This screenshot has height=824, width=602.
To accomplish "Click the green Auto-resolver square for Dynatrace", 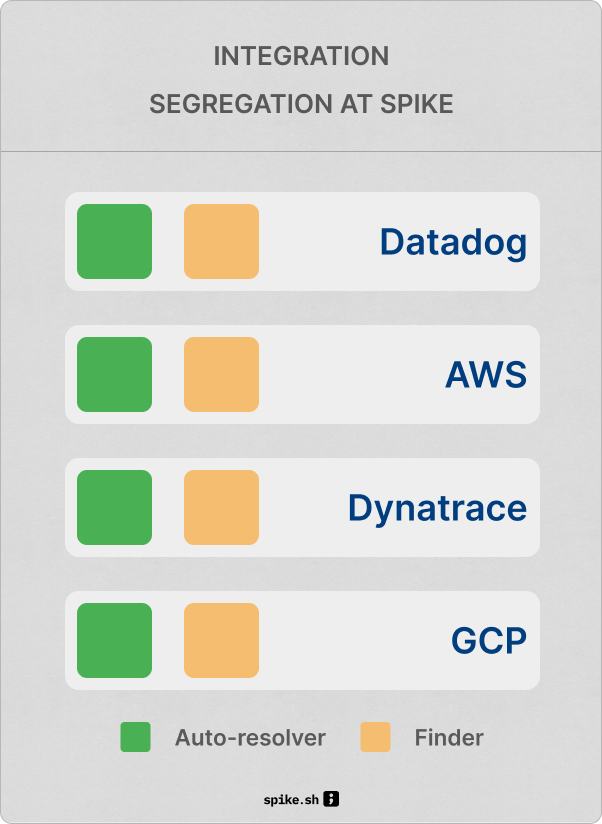I will 114,507.
